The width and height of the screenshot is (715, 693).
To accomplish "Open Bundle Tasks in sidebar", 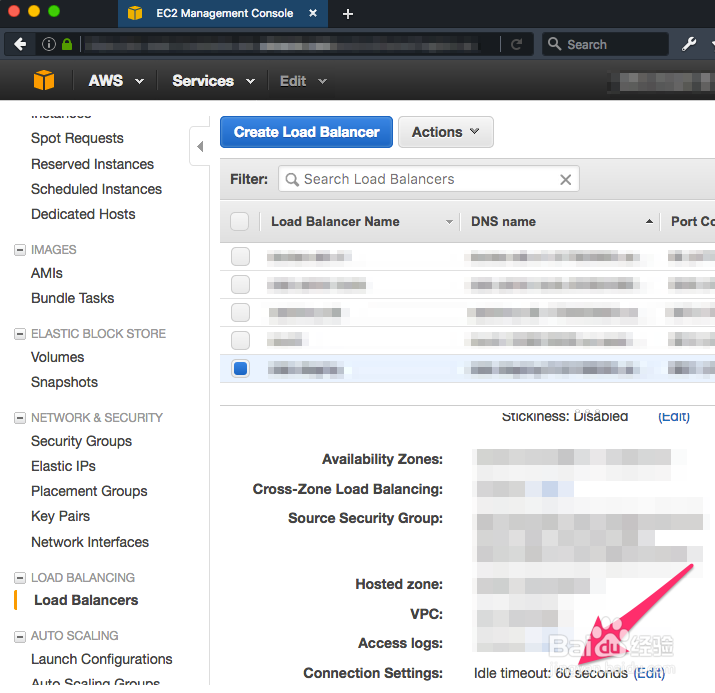I will 73,298.
